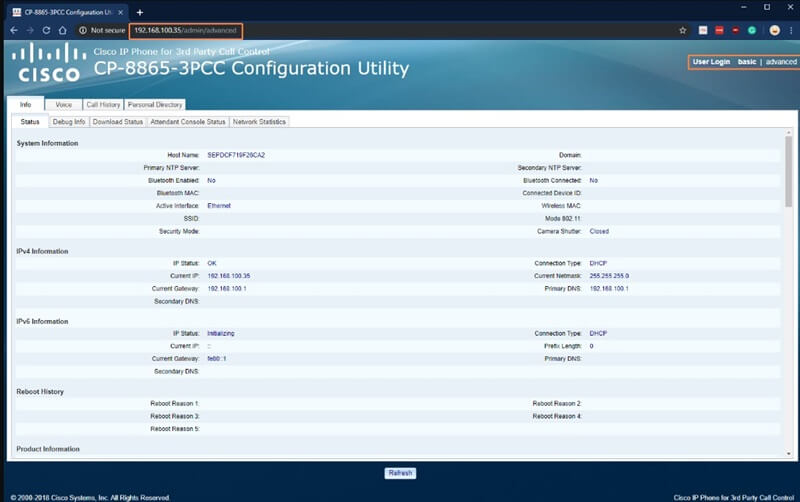Open a new browser tab

click(x=139, y=11)
